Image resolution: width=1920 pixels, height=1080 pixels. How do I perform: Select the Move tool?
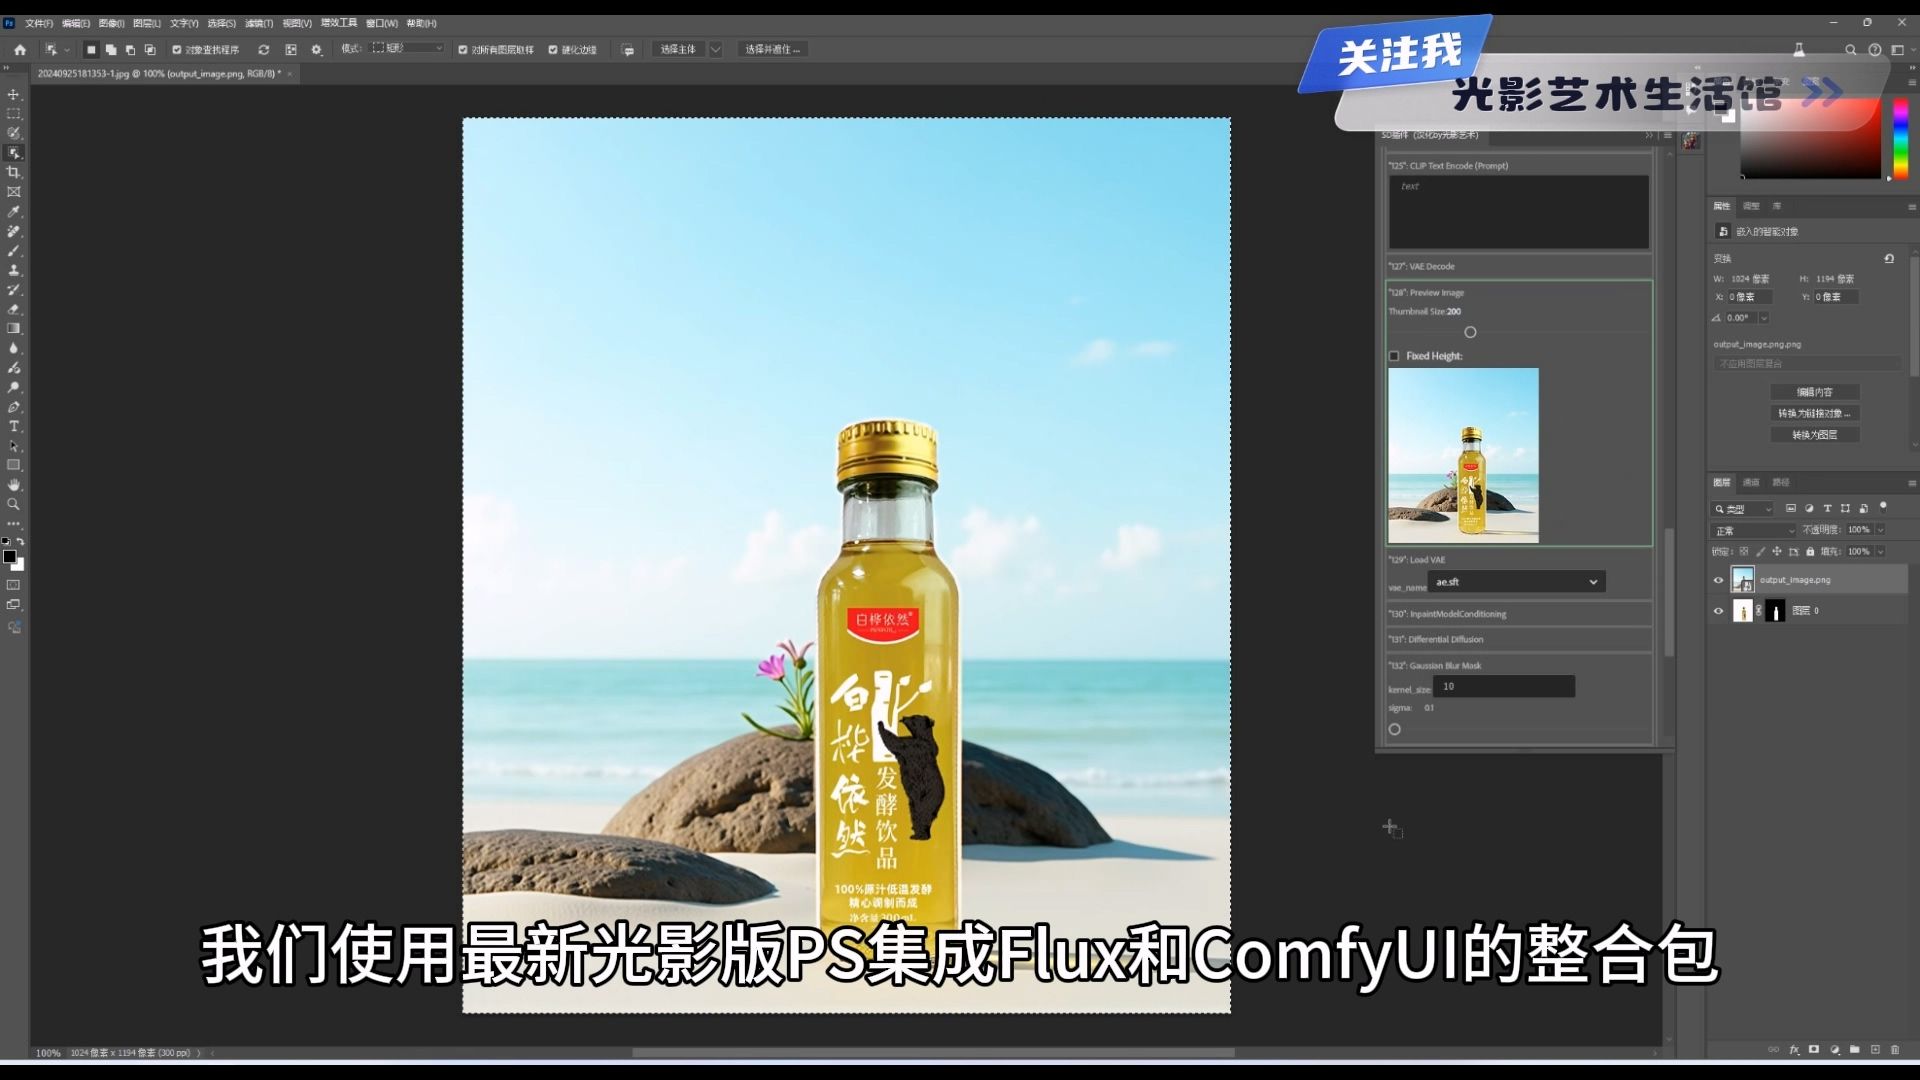[x=14, y=95]
